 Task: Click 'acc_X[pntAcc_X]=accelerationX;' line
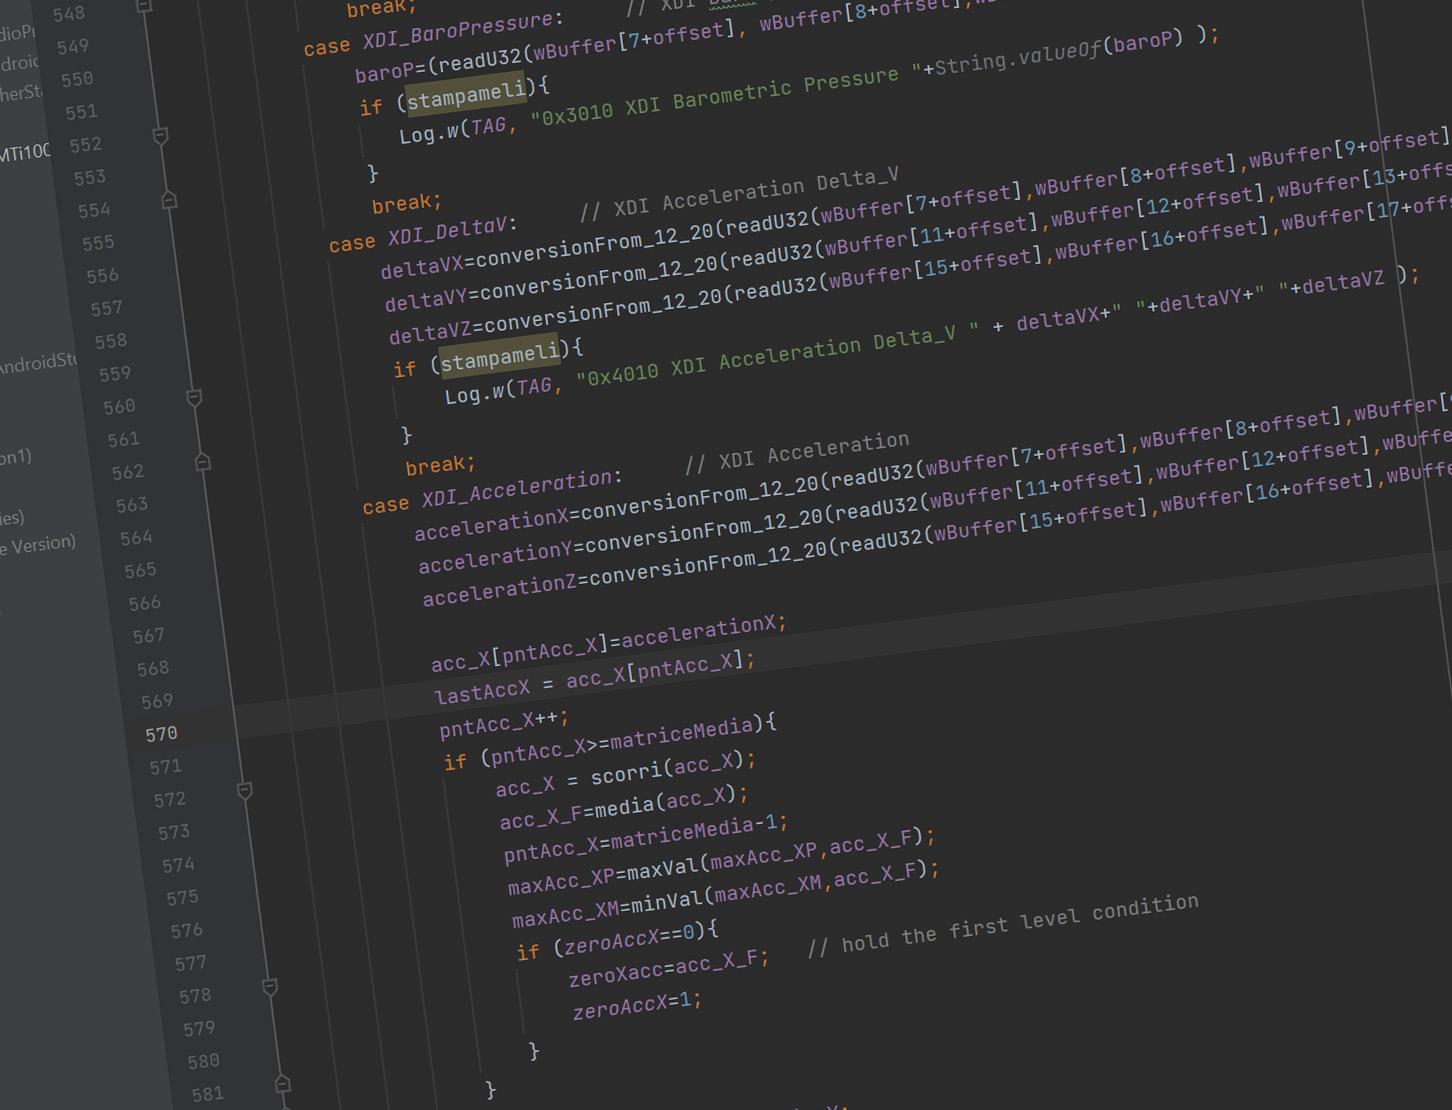609,643
